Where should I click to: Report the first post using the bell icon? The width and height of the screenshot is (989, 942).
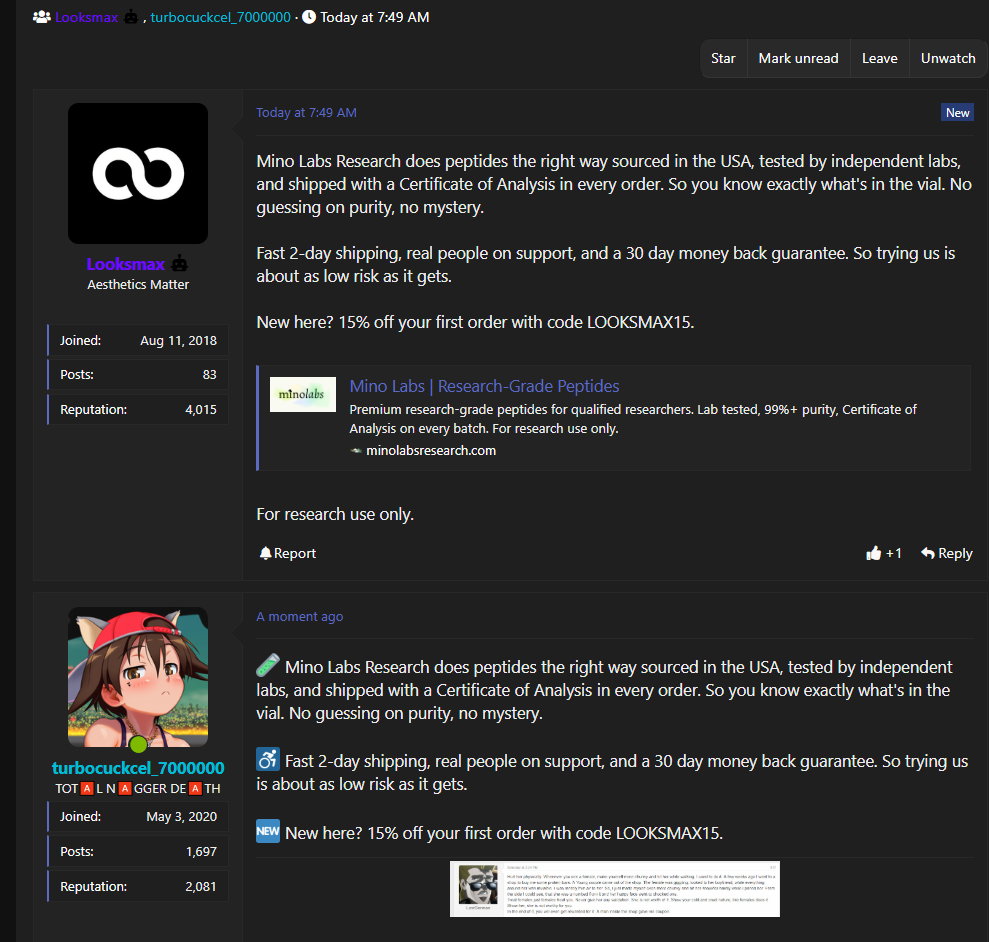(266, 553)
